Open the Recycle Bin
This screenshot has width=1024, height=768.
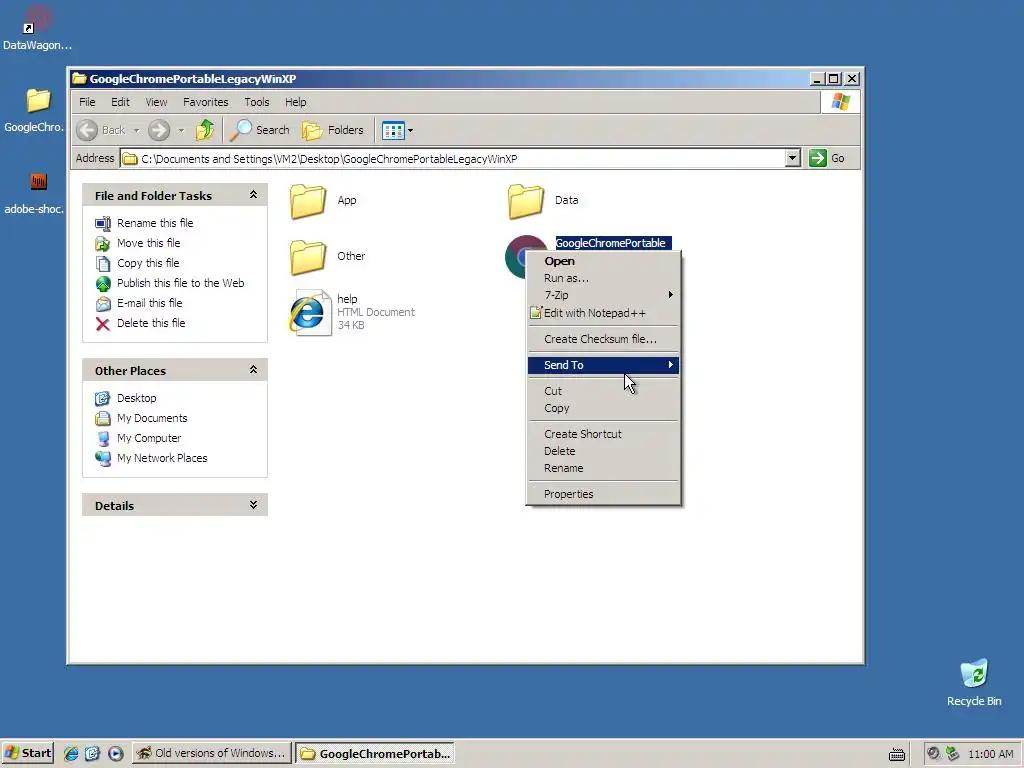coord(974,682)
